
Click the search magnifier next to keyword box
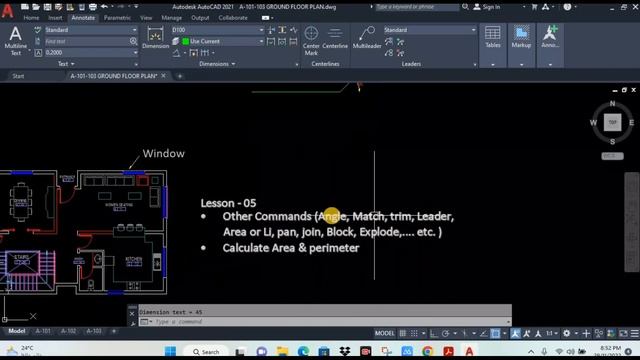(x=465, y=7)
